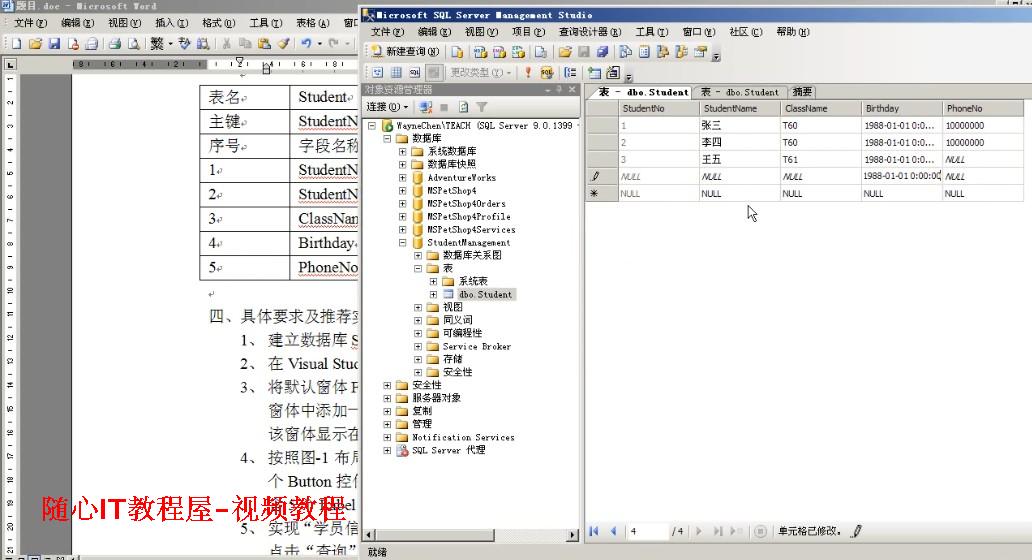Click Word Undo arrow icon
The height and width of the screenshot is (560, 1032).
(306, 43)
